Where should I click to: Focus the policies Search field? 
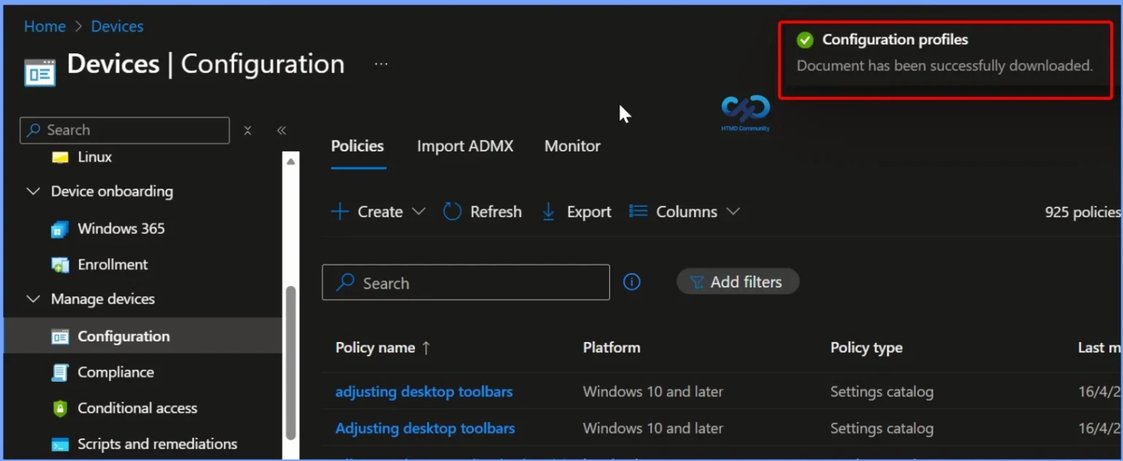[466, 283]
